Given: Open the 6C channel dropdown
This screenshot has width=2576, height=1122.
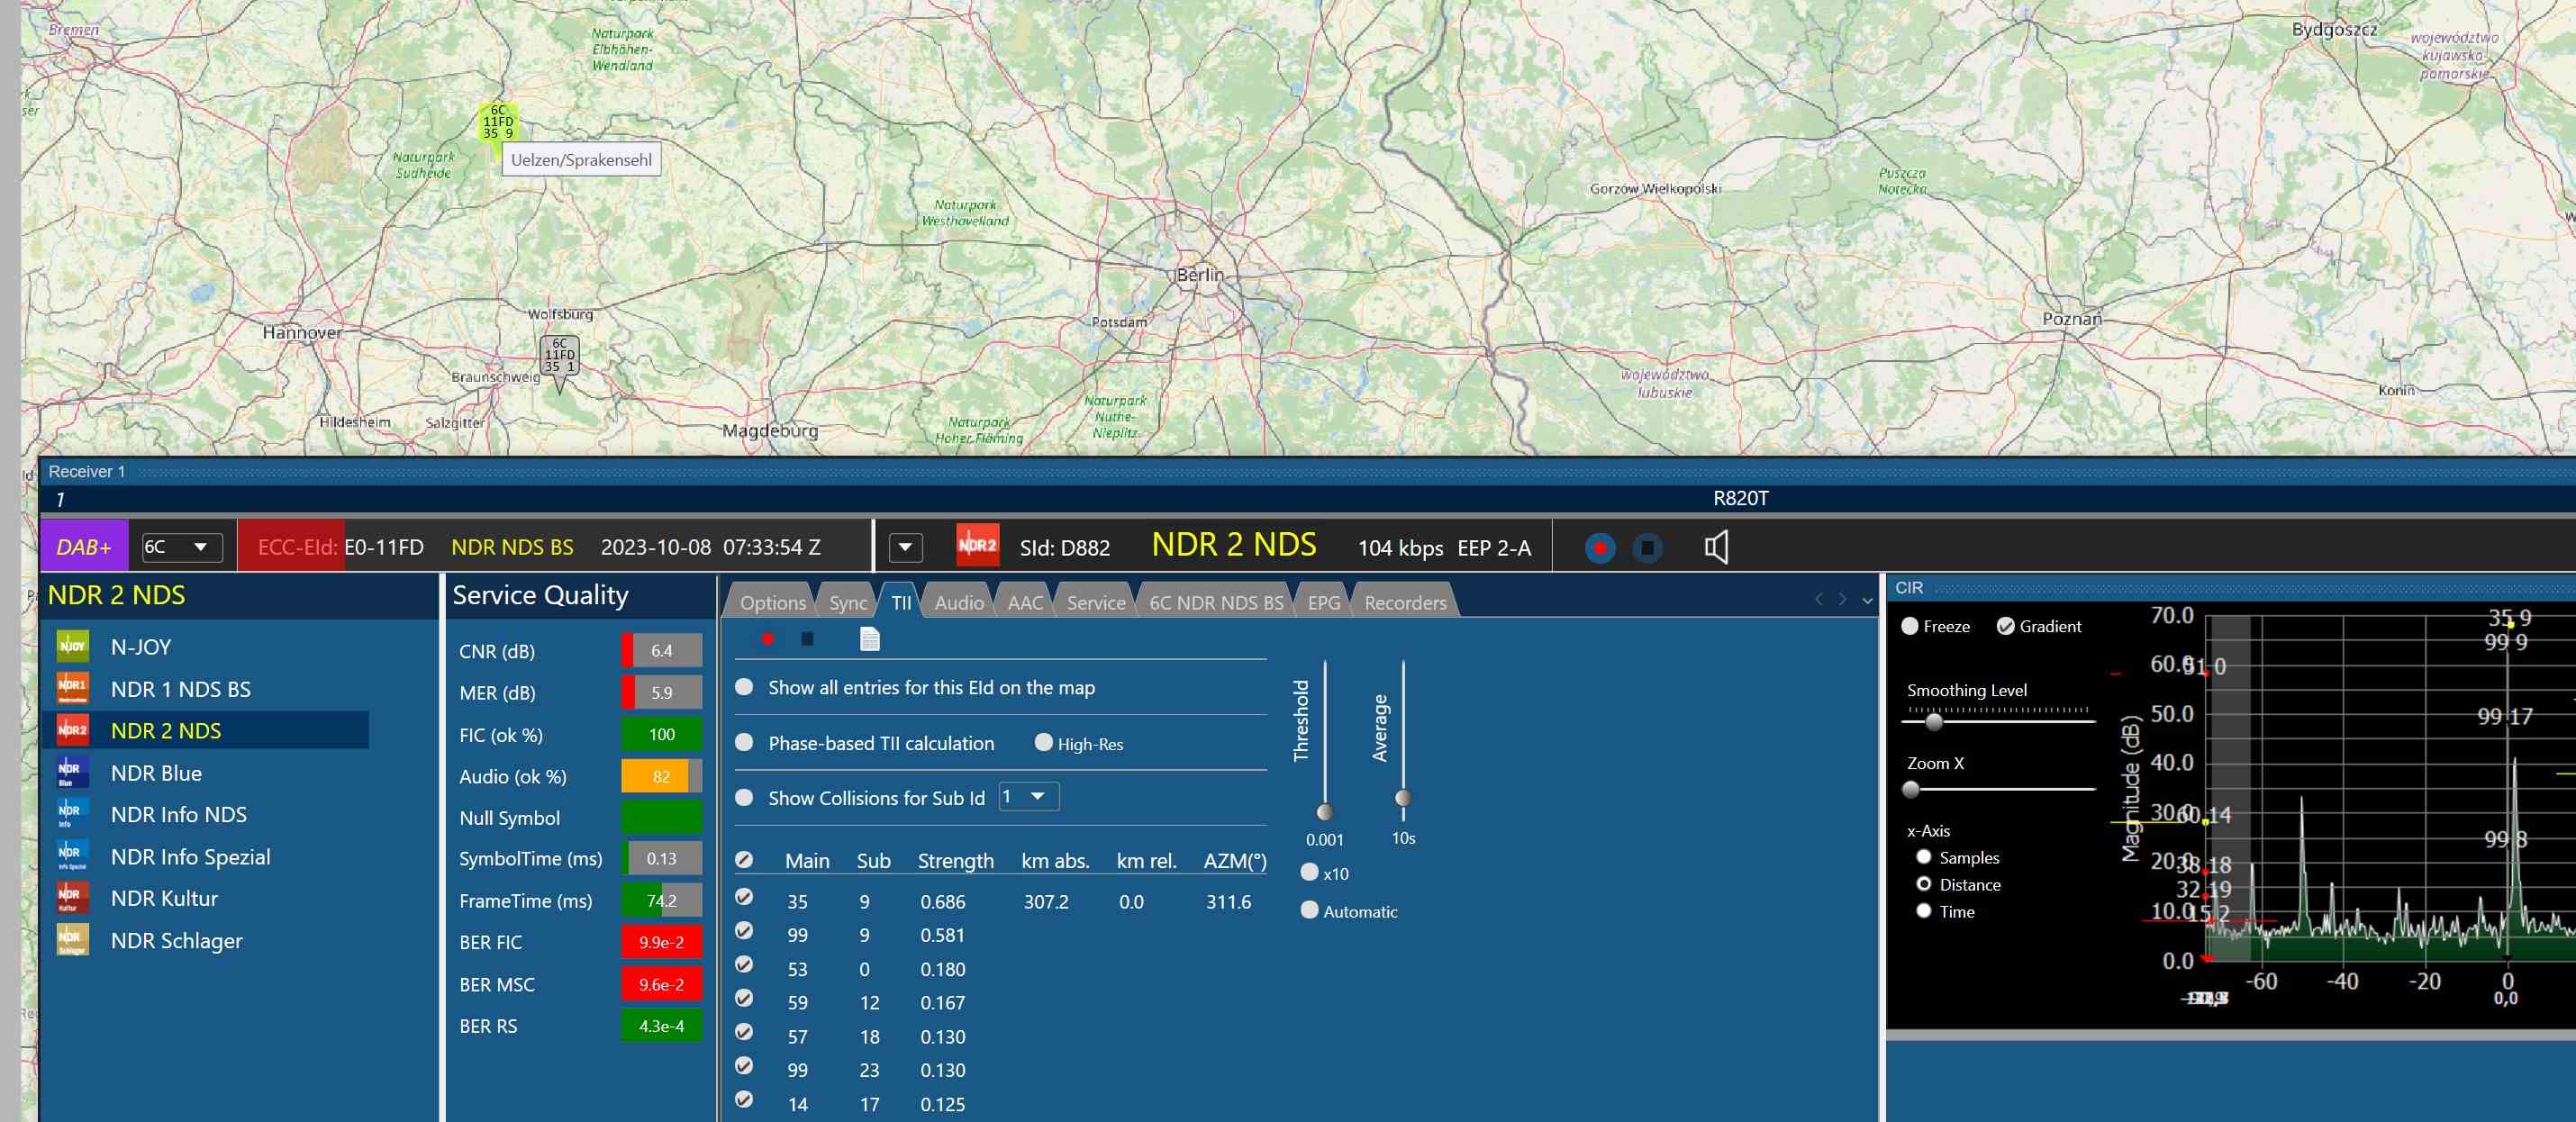Looking at the screenshot, I should coord(181,547).
